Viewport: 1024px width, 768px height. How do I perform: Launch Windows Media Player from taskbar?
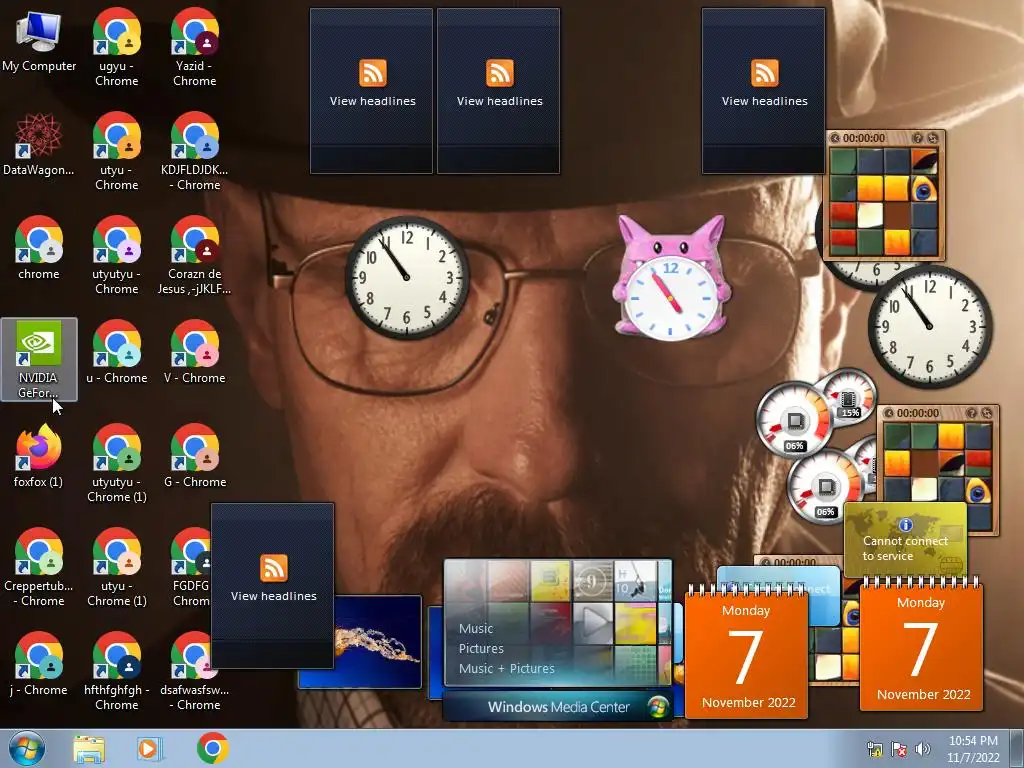coord(149,749)
